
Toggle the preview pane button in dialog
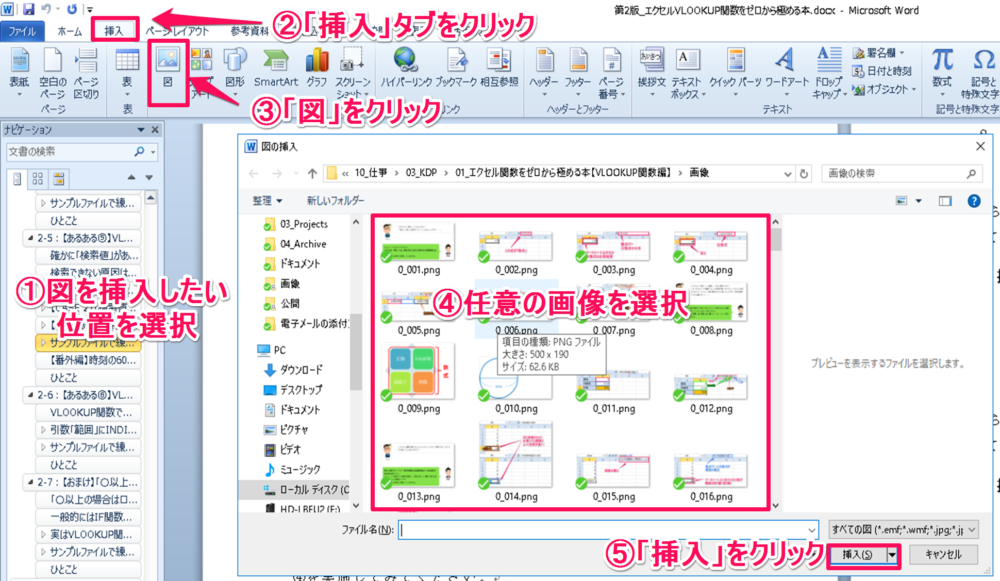(x=943, y=201)
